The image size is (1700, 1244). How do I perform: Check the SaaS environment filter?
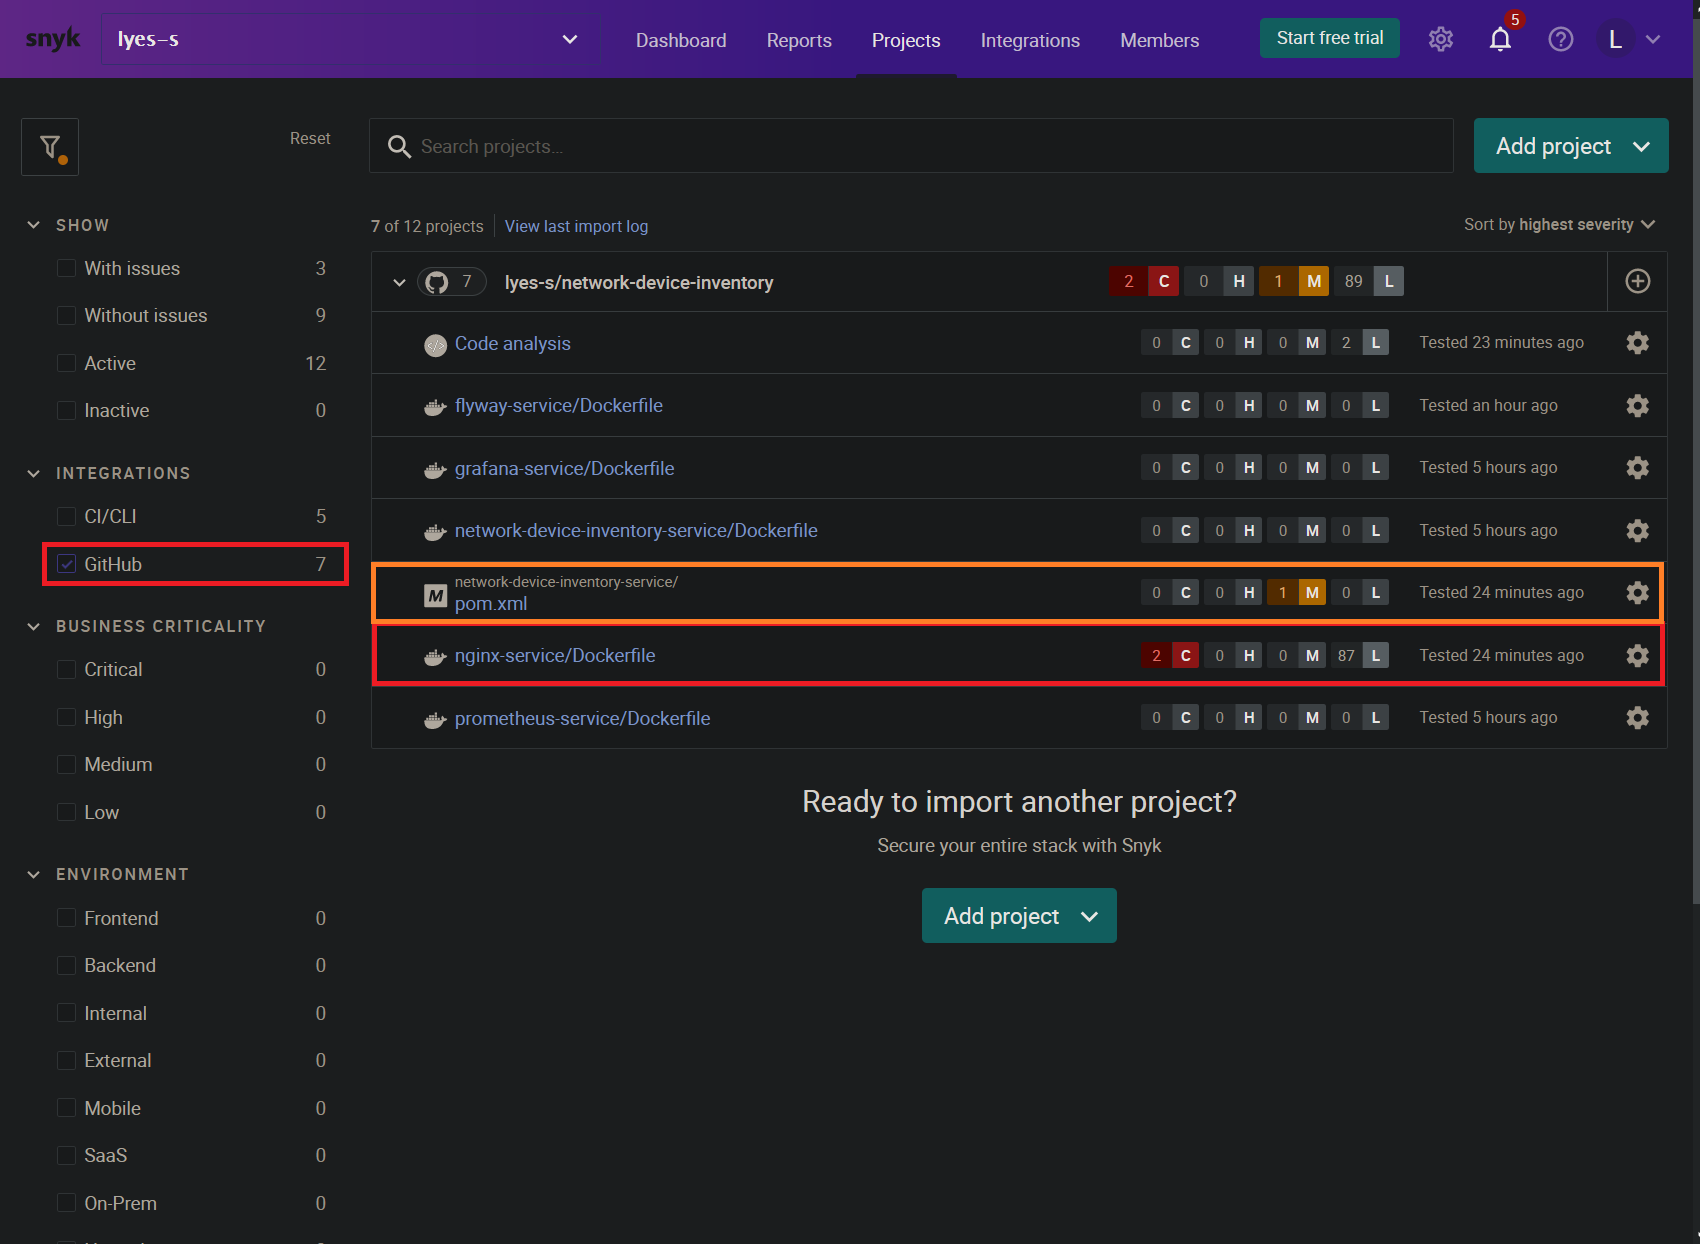pyautogui.click(x=67, y=1155)
